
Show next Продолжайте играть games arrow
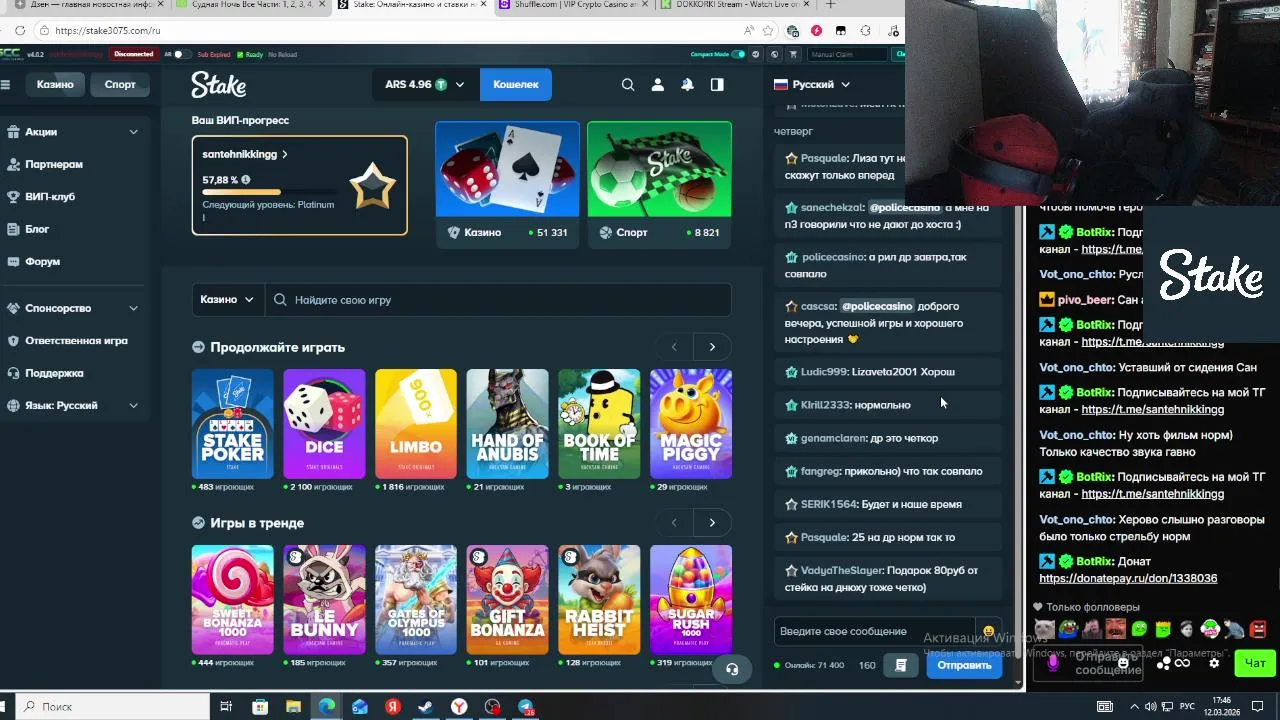pos(712,347)
